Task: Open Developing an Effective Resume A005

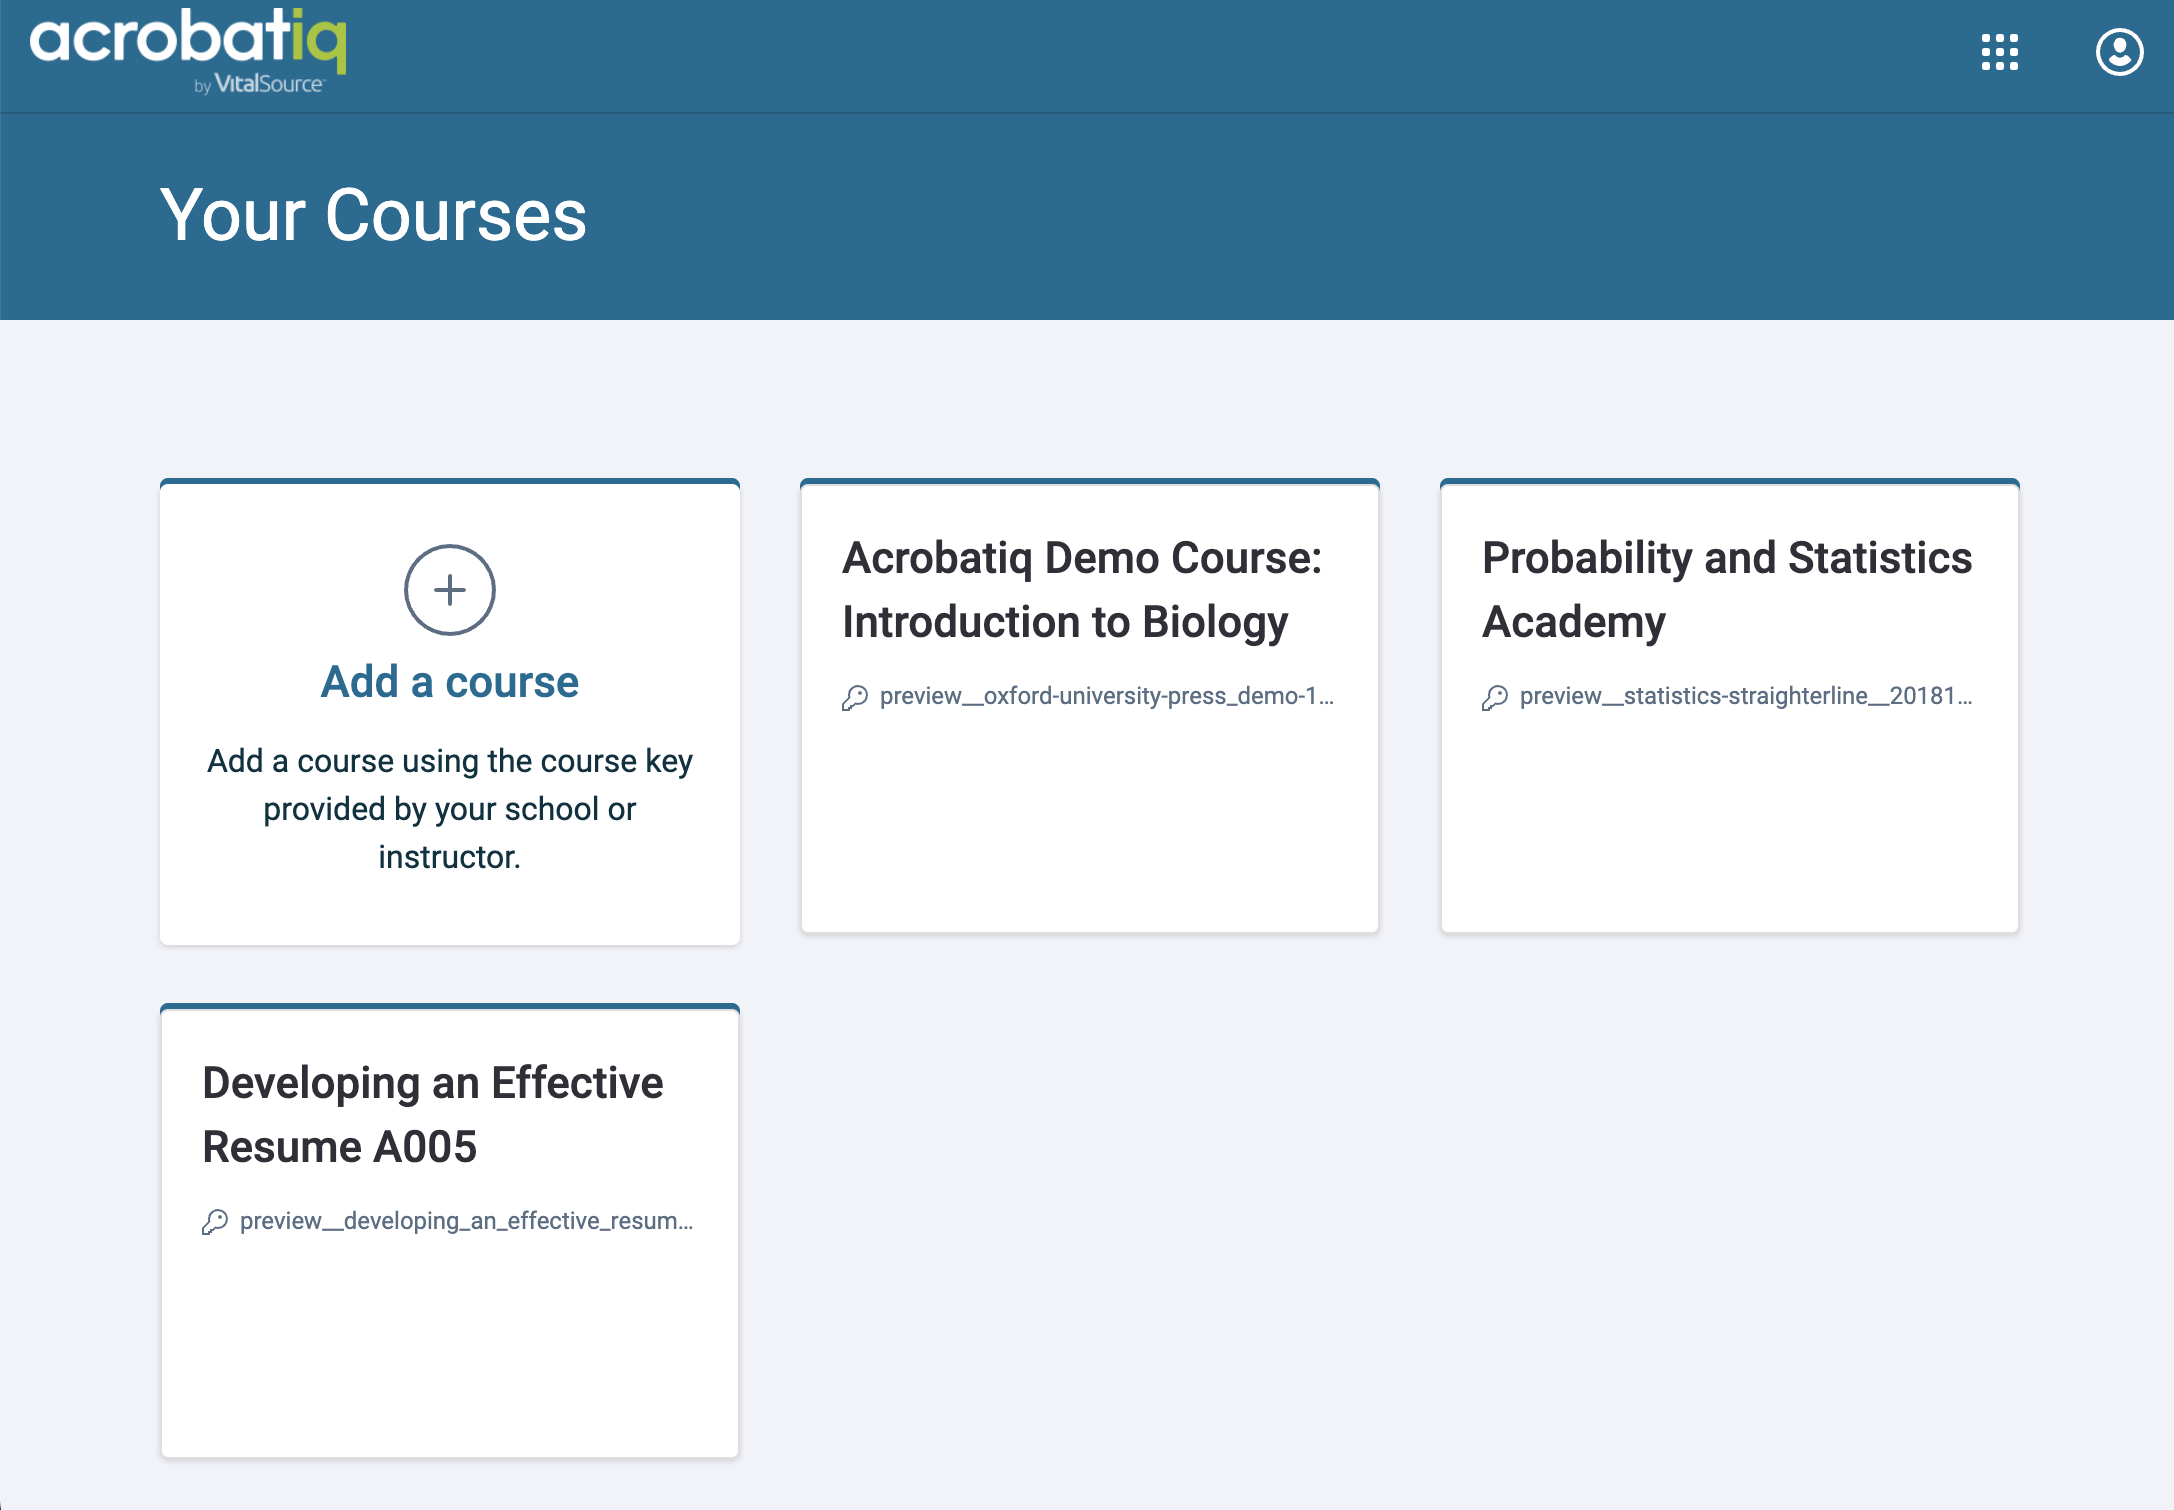Action: click(x=432, y=1114)
